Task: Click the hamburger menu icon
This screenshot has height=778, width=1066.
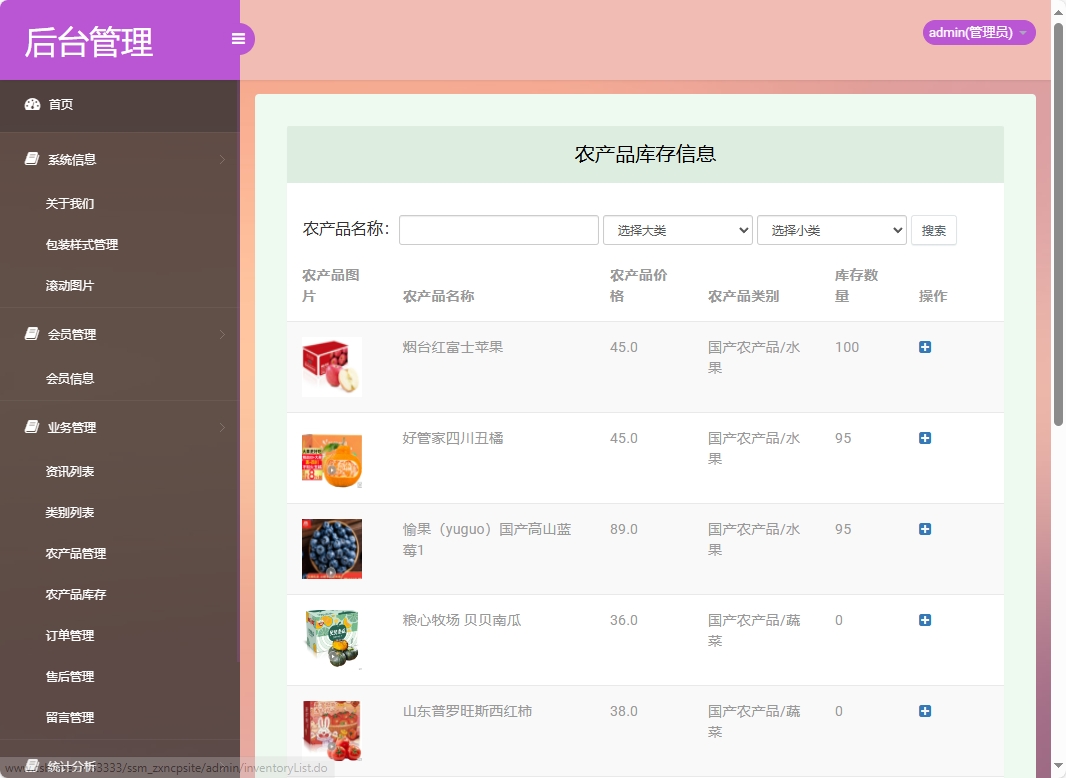Action: (238, 38)
